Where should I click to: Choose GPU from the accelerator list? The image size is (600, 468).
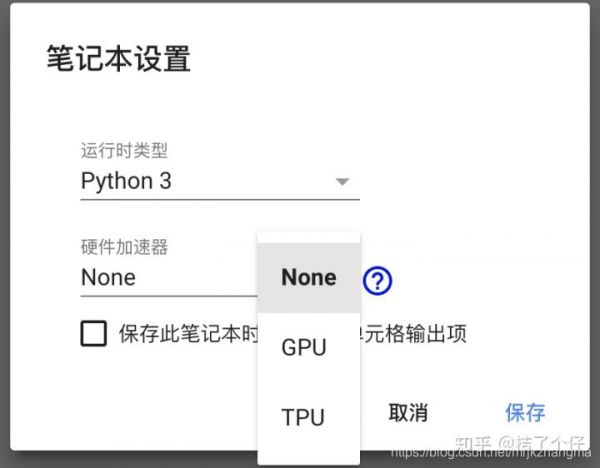(x=304, y=347)
